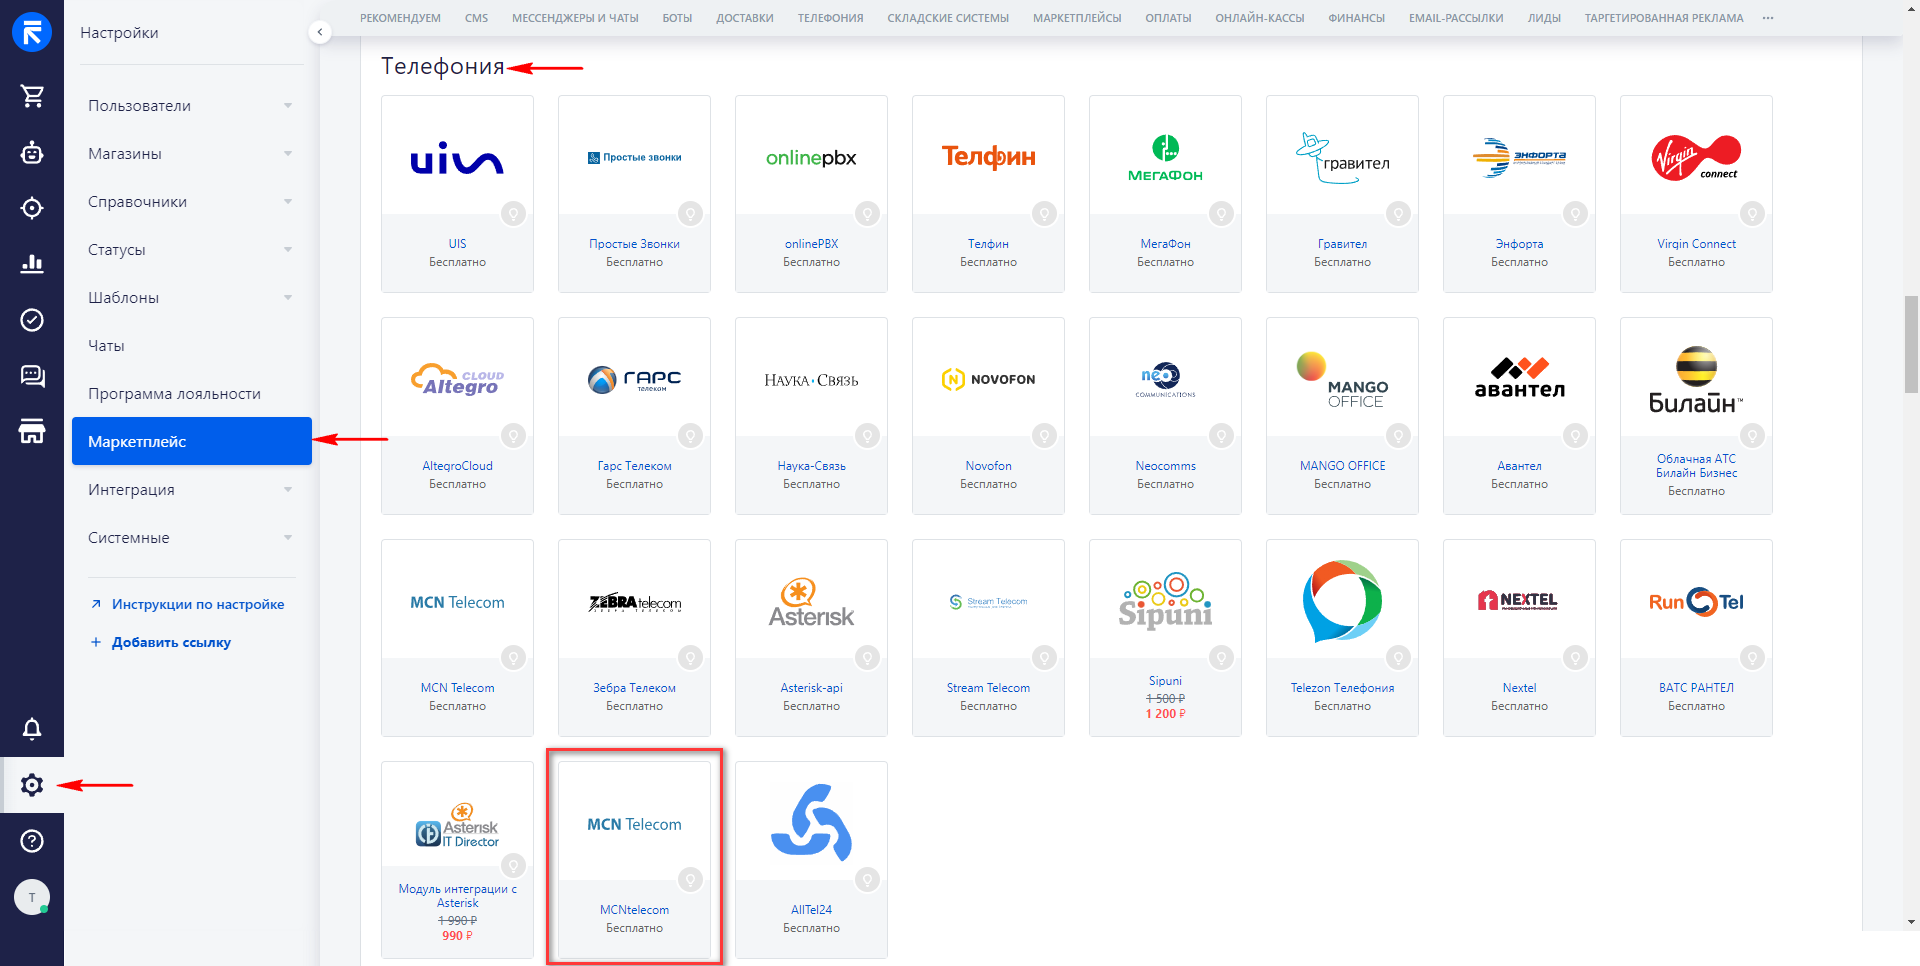Expand the Шаблоны menu section
This screenshot has height=966, width=1920.
click(191, 297)
